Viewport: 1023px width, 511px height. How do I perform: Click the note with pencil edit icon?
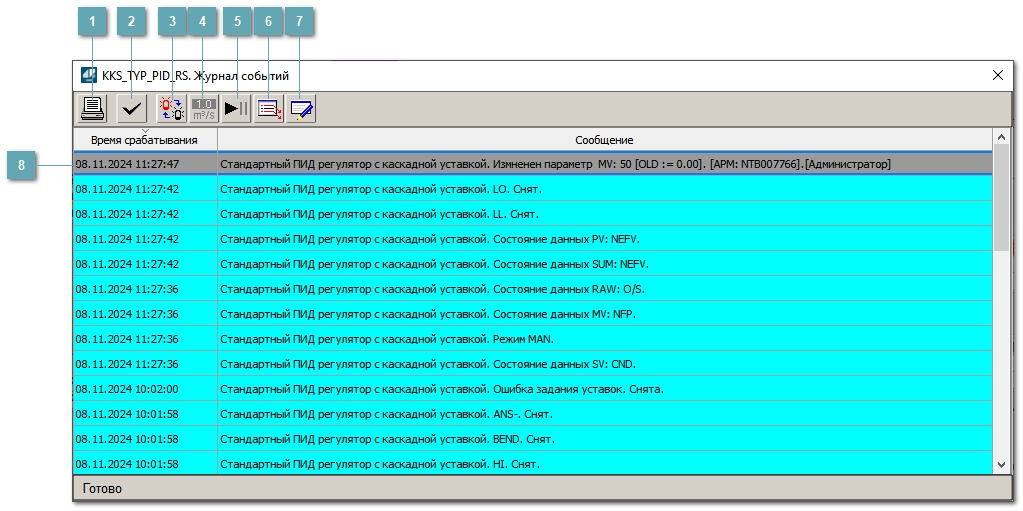tap(301, 109)
